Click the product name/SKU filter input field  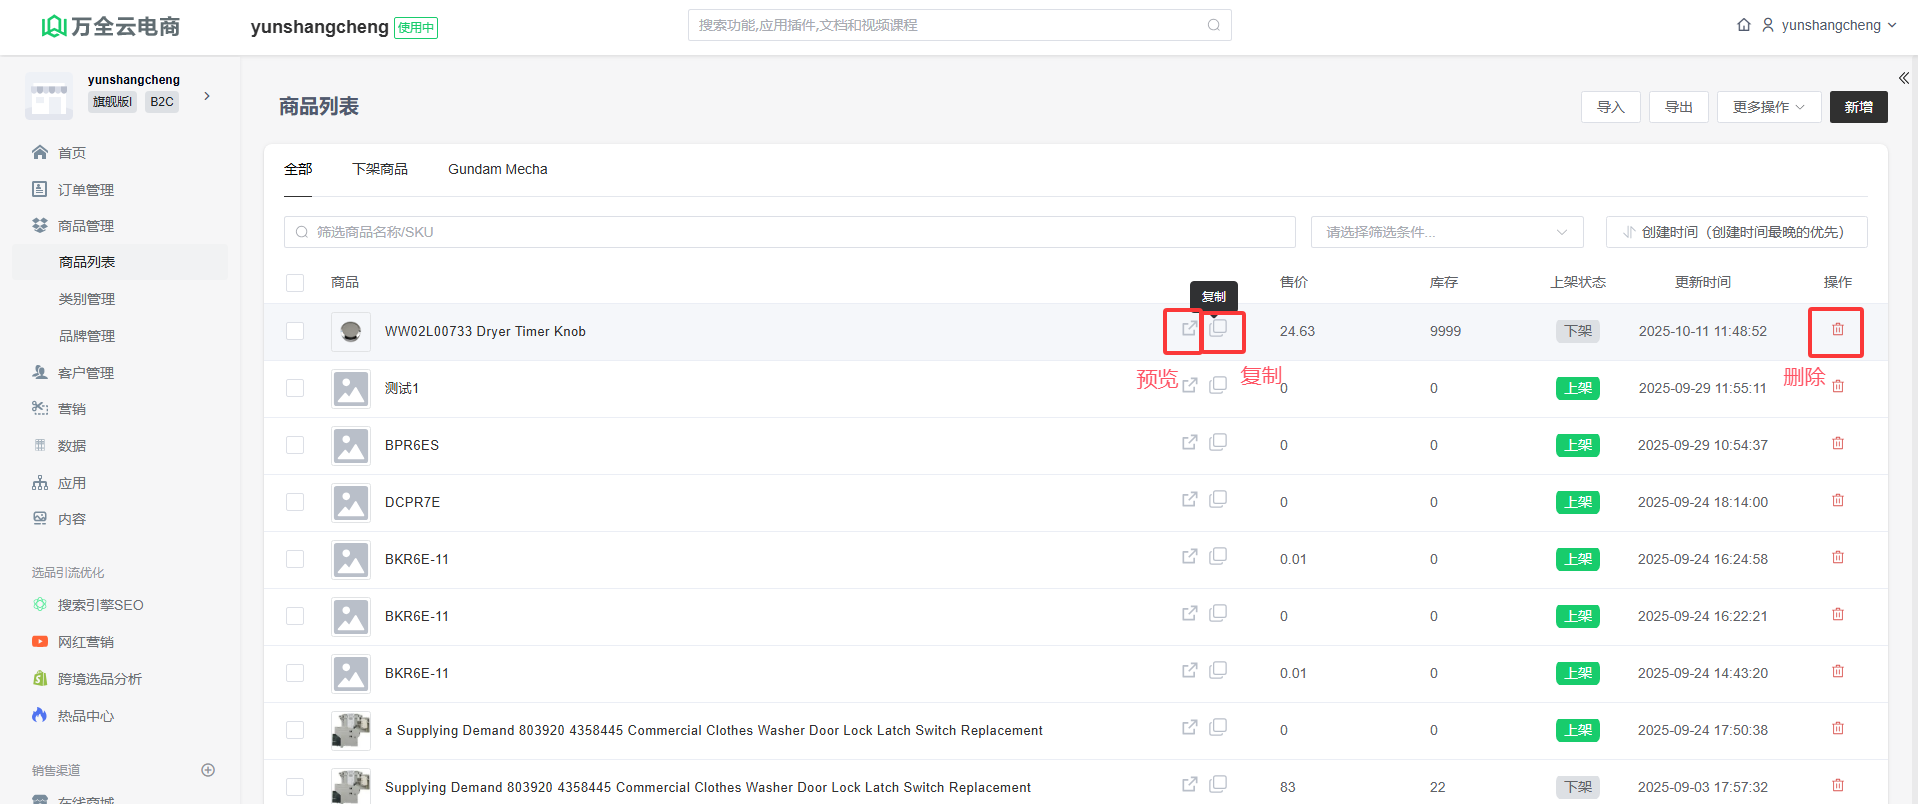coord(790,232)
